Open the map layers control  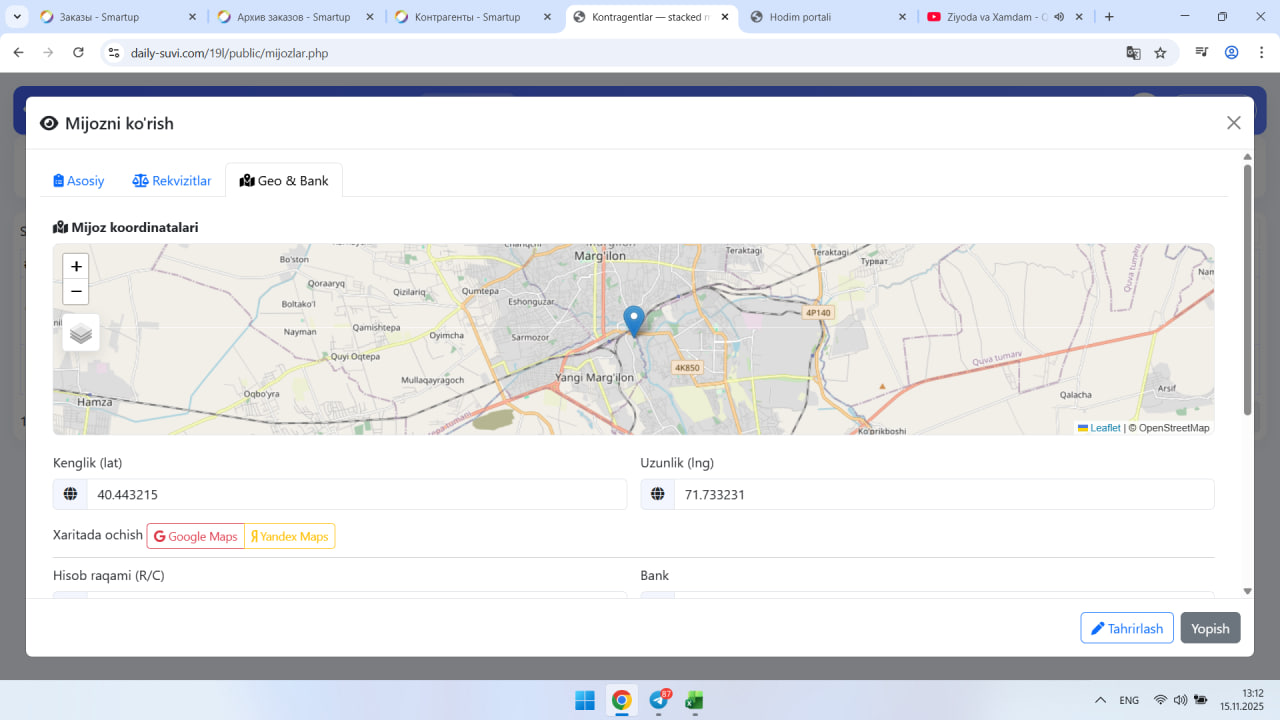pos(81,333)
